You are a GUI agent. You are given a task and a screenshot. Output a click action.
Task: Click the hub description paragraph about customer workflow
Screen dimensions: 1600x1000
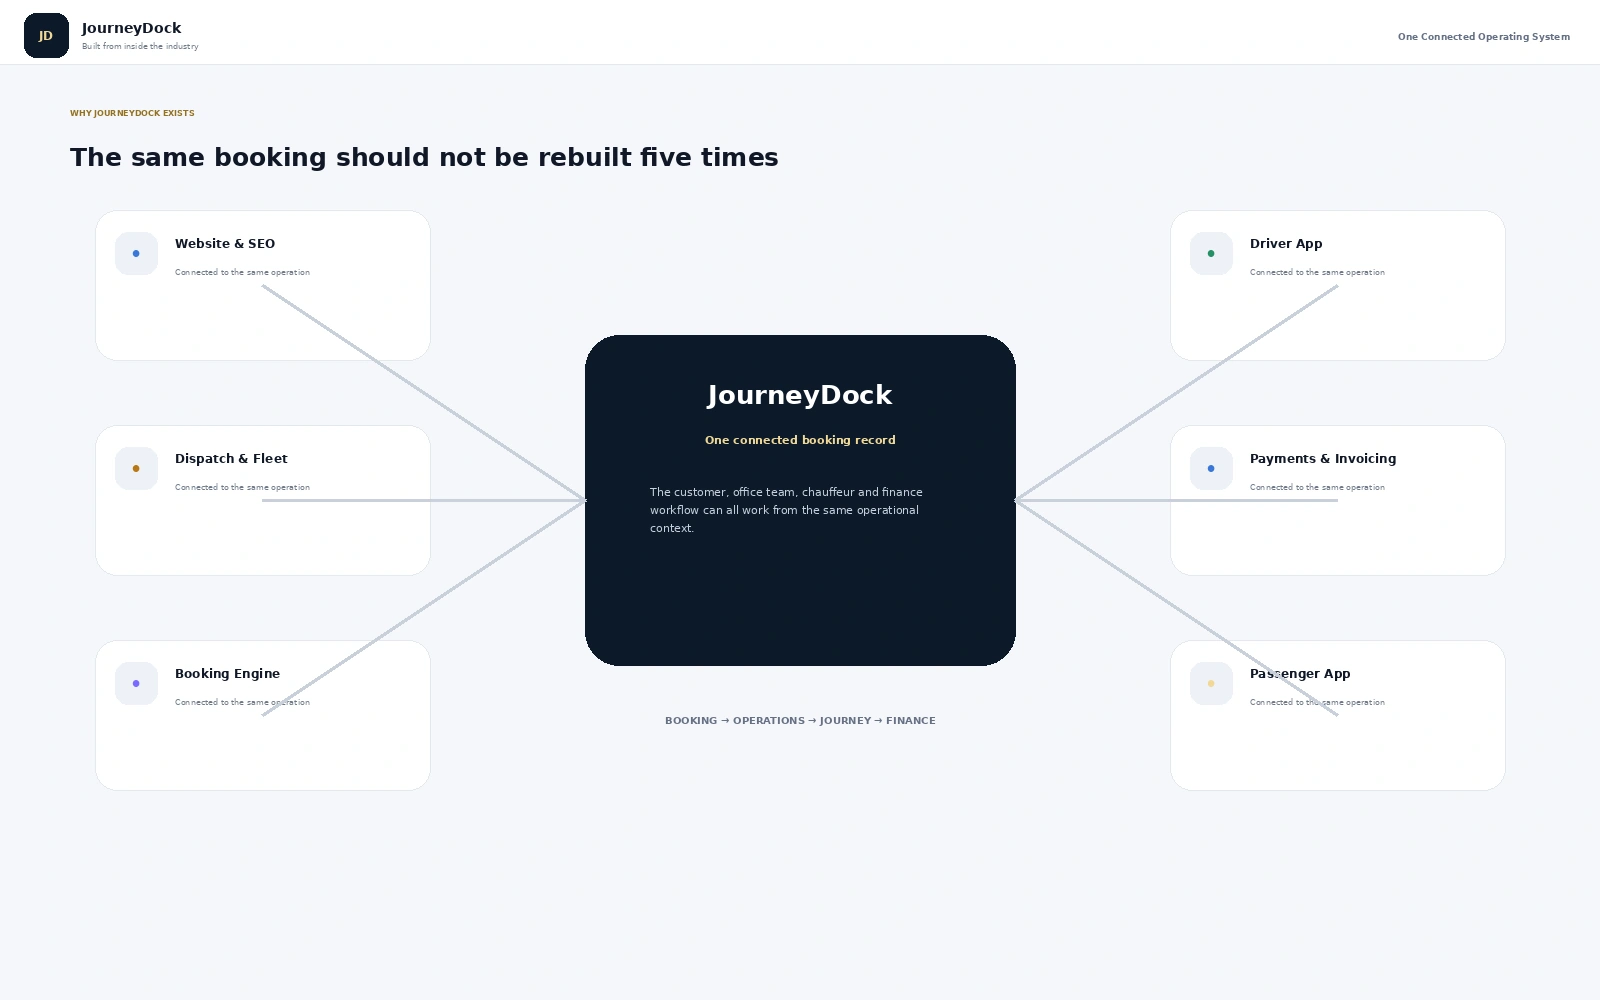tap(786, 510)
